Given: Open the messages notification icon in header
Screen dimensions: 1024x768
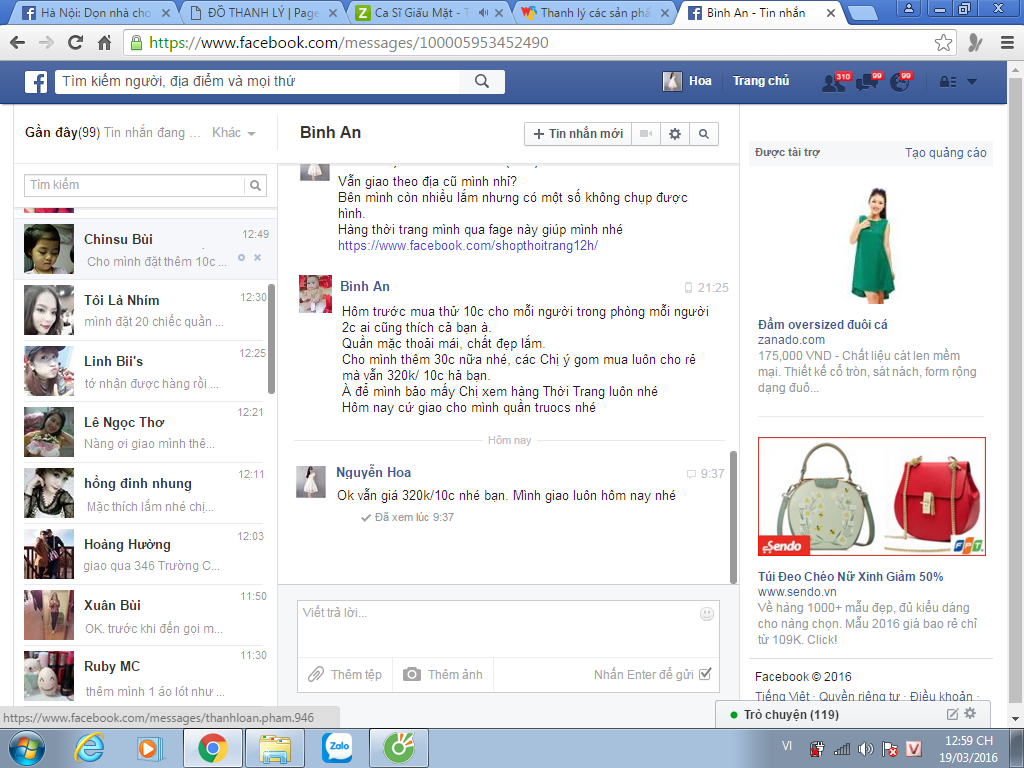Looking at the screenshot, I should (x=866, y=83).
